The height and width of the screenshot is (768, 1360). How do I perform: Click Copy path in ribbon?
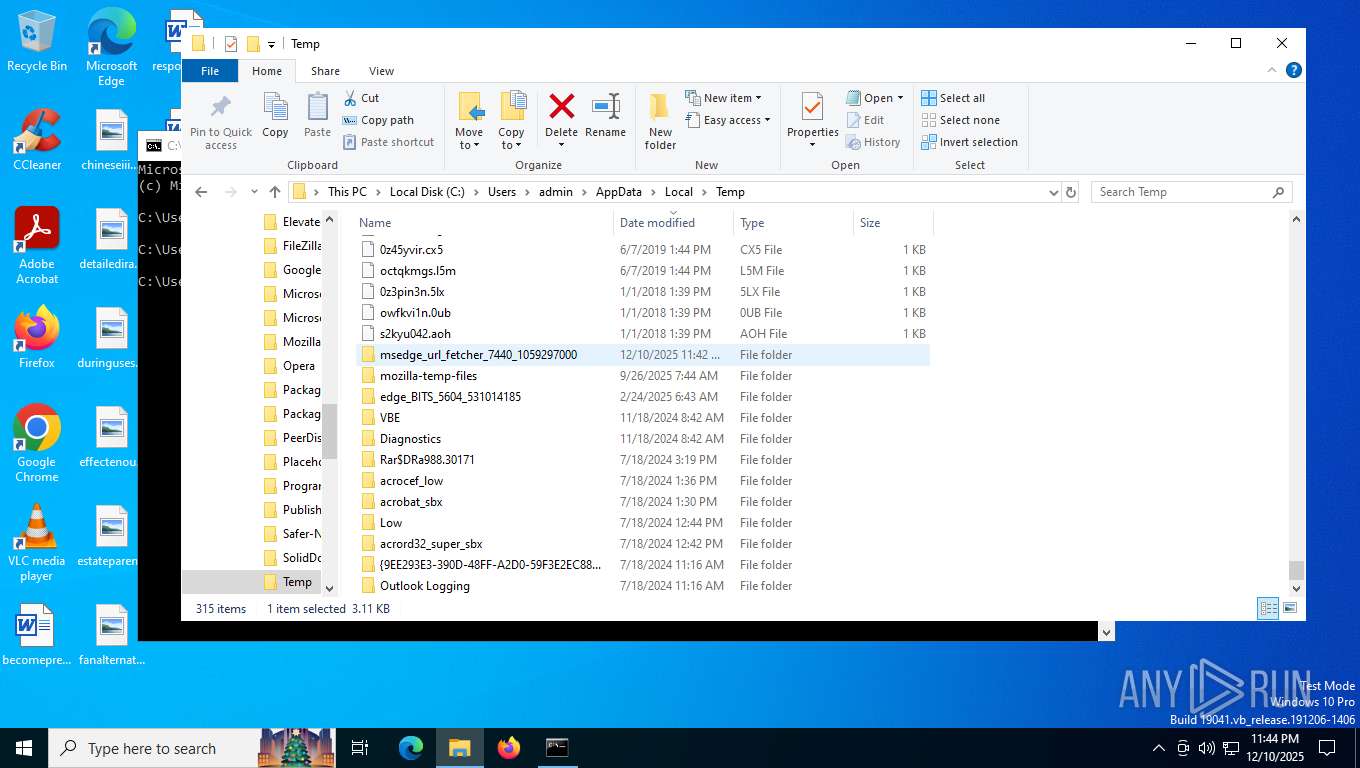[378, 120]
